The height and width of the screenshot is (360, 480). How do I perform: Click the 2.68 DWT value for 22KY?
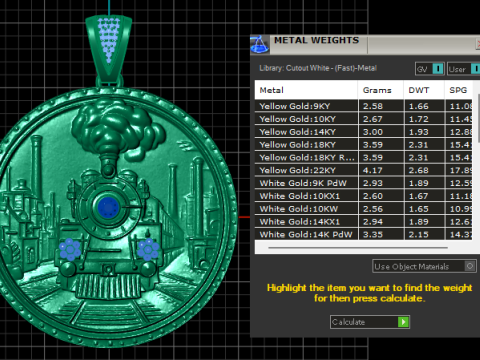pyautogui.click(x=418, y=170)
